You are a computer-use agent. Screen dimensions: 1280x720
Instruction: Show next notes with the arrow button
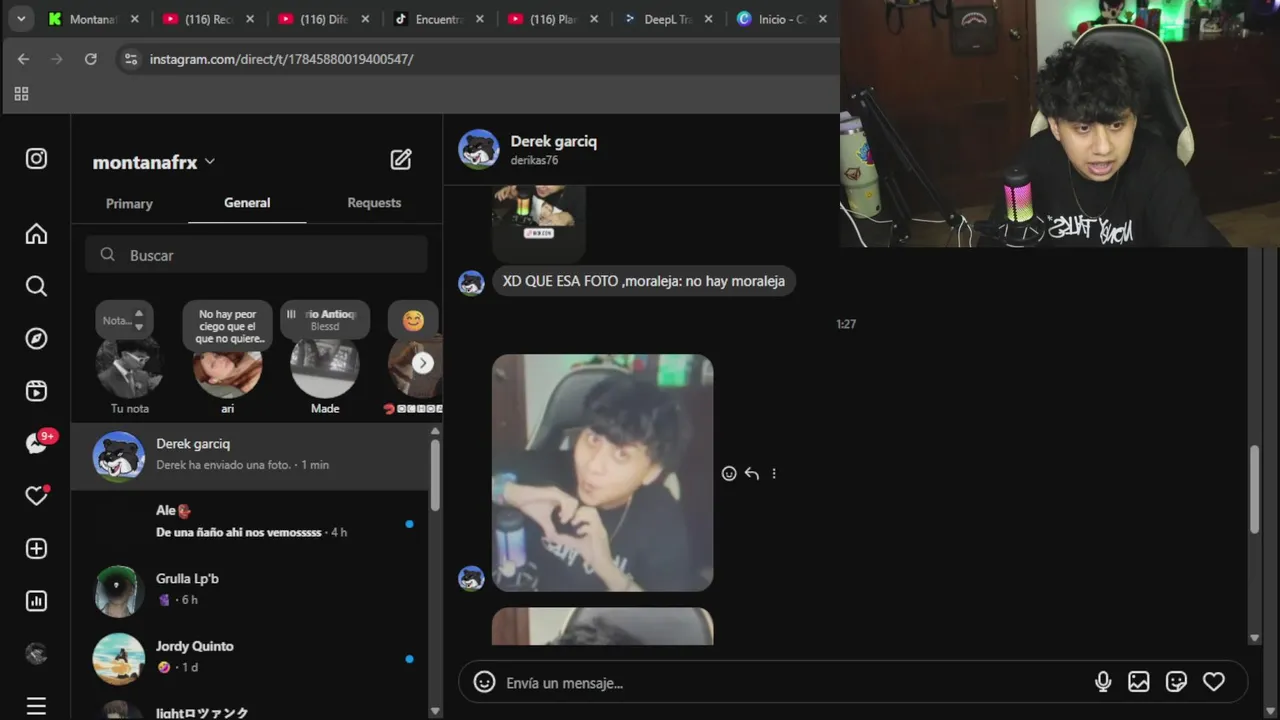tap(423, 363)
